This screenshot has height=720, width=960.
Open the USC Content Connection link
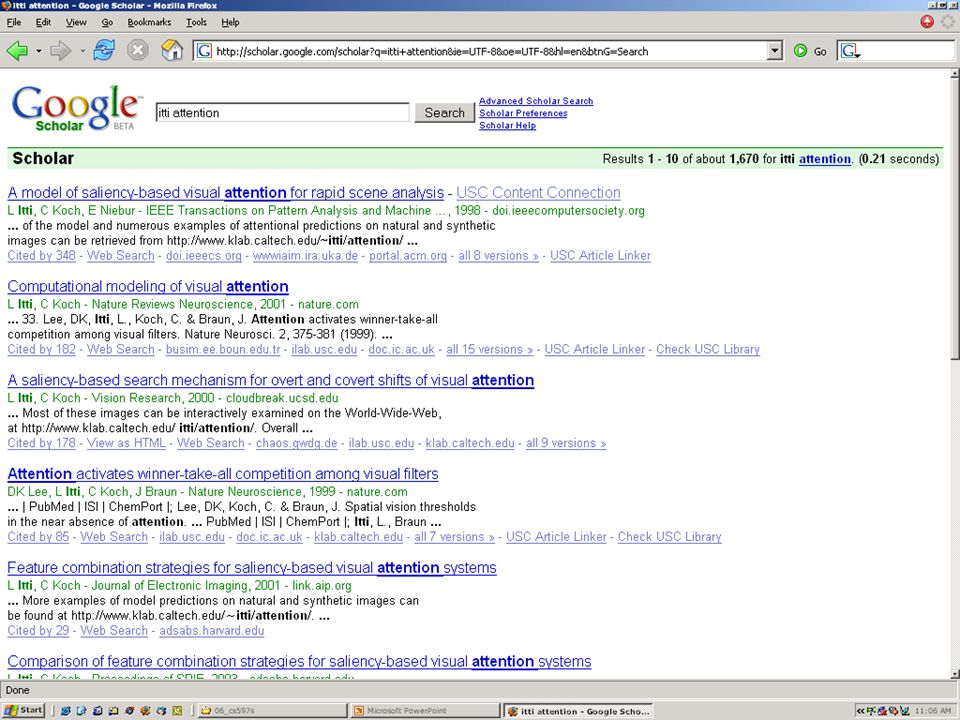pyautogui.click(x=538, y=193)
